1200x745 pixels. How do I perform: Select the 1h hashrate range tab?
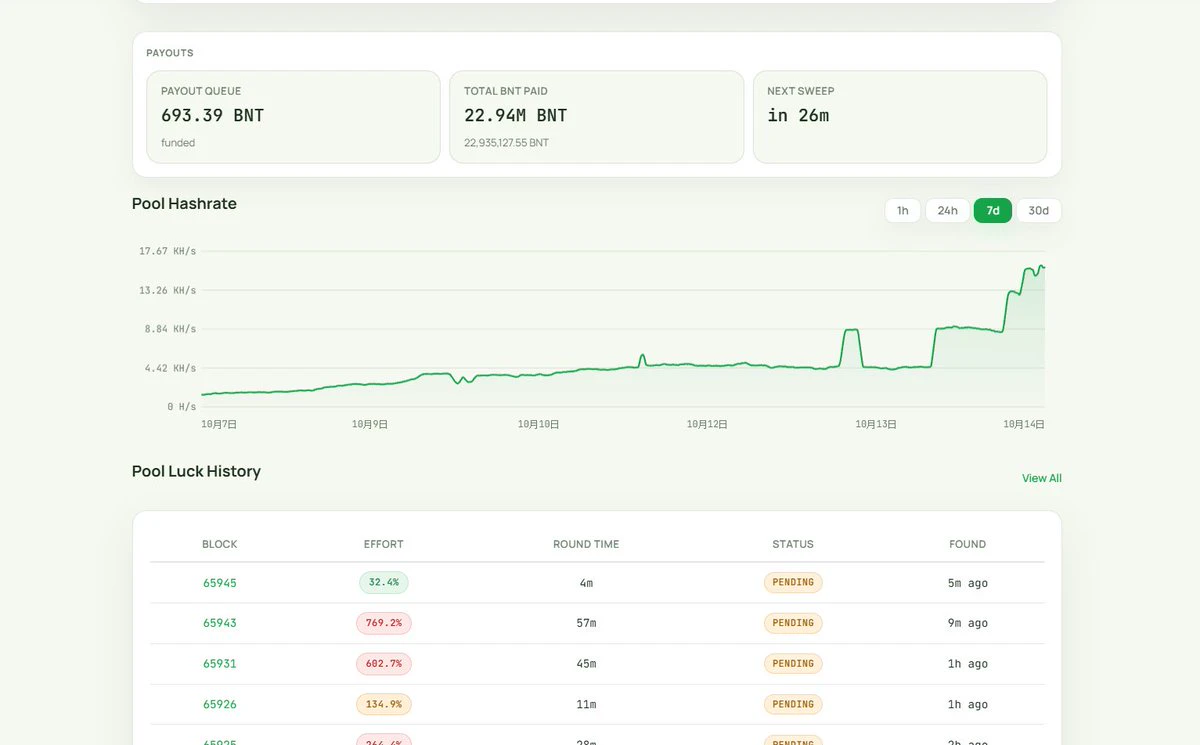coord(902,210)
